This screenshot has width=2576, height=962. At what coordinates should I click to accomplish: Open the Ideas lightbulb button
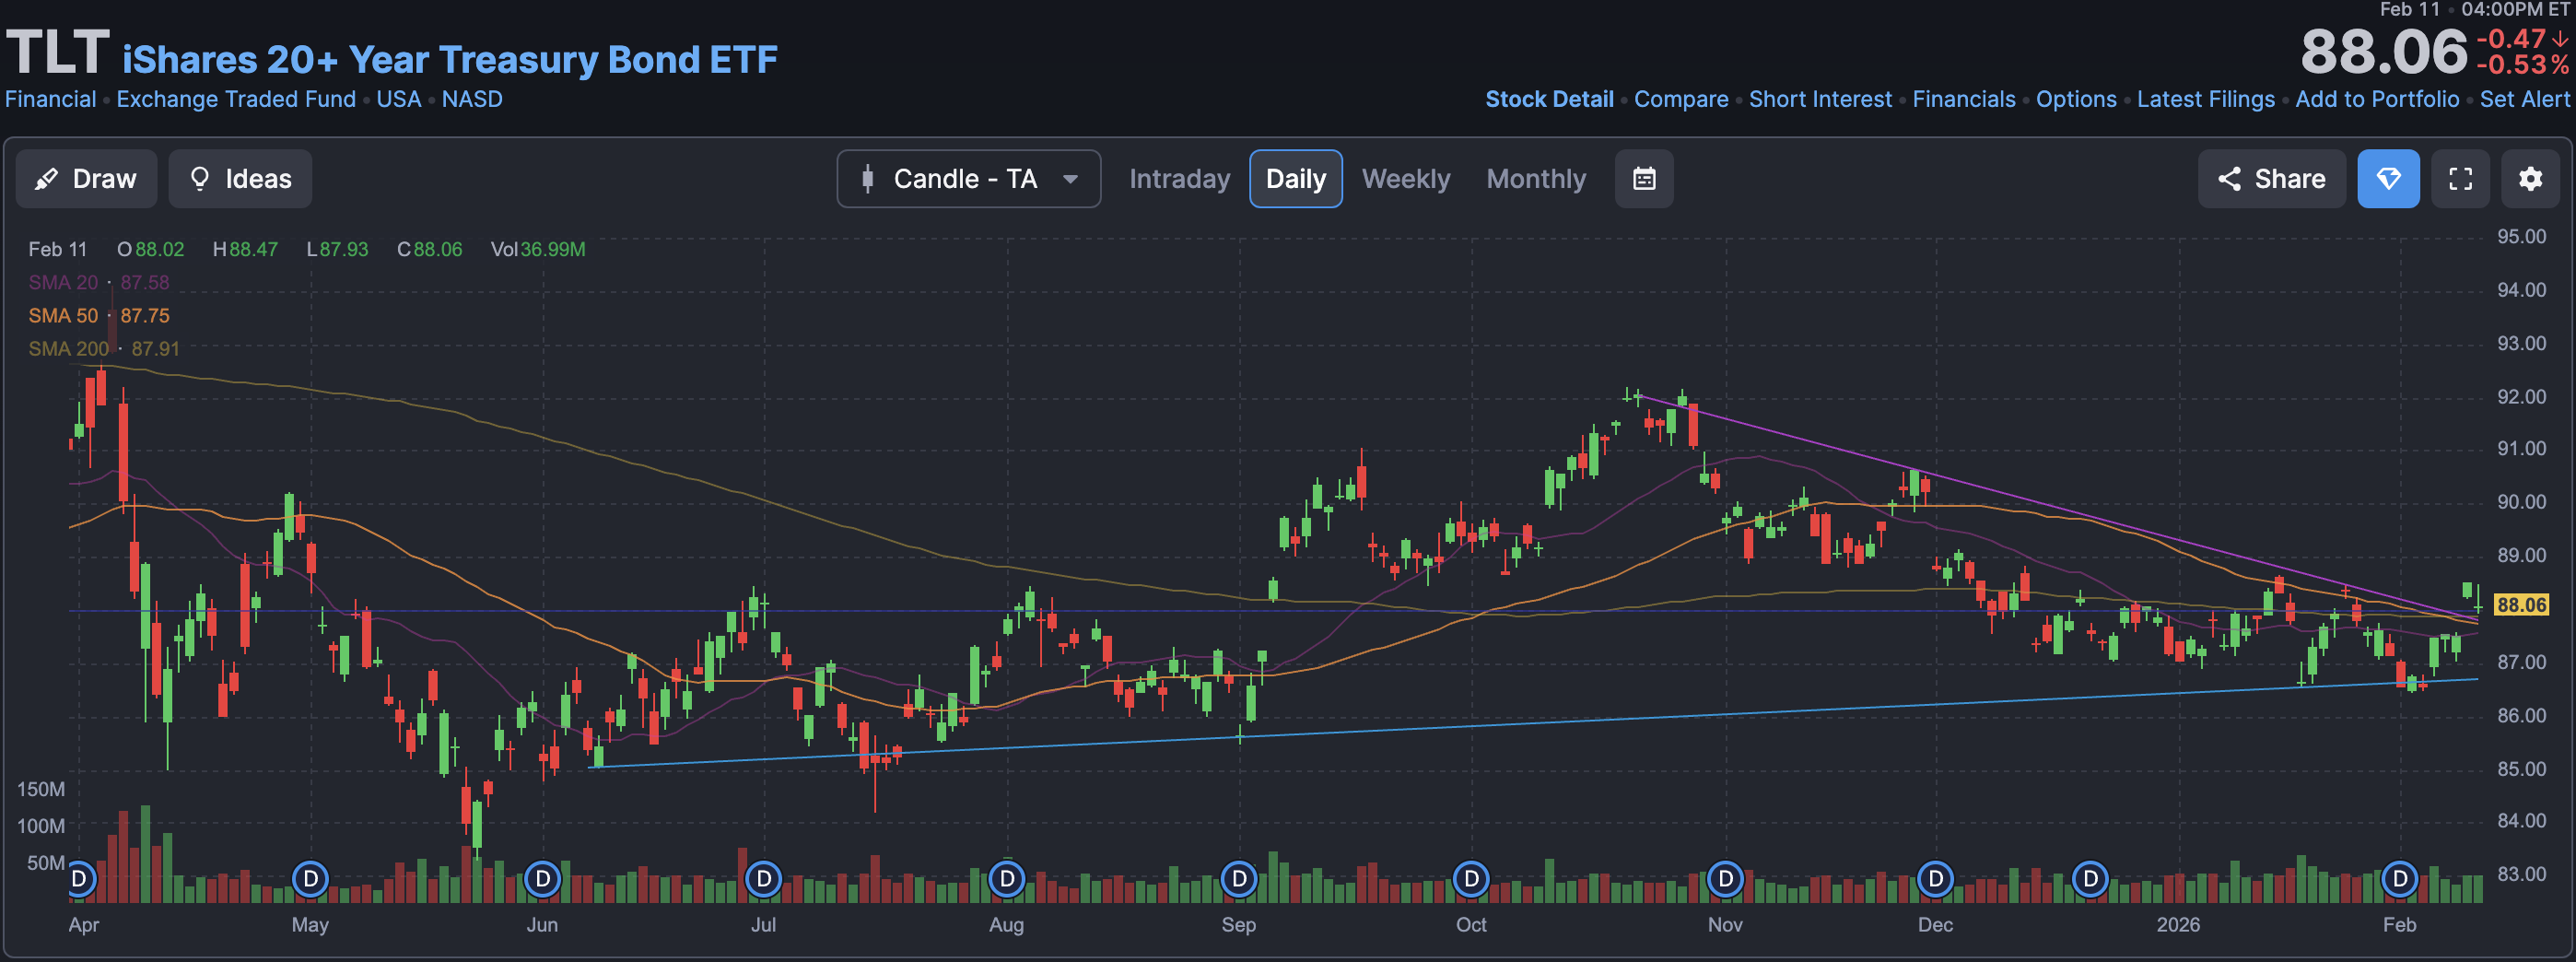click(240, 179)
